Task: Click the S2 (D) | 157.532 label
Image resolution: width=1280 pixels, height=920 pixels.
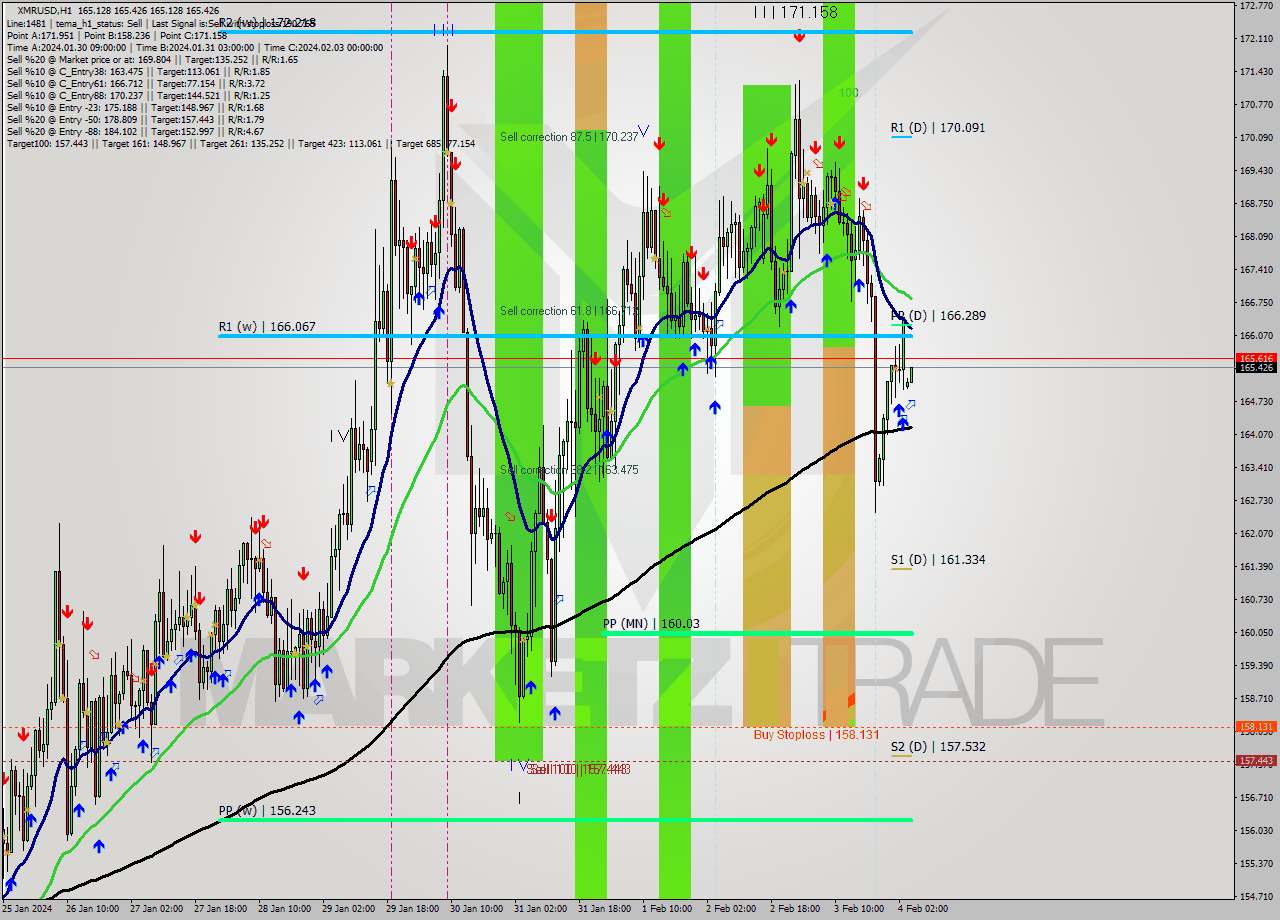Action: coord(938,747)
